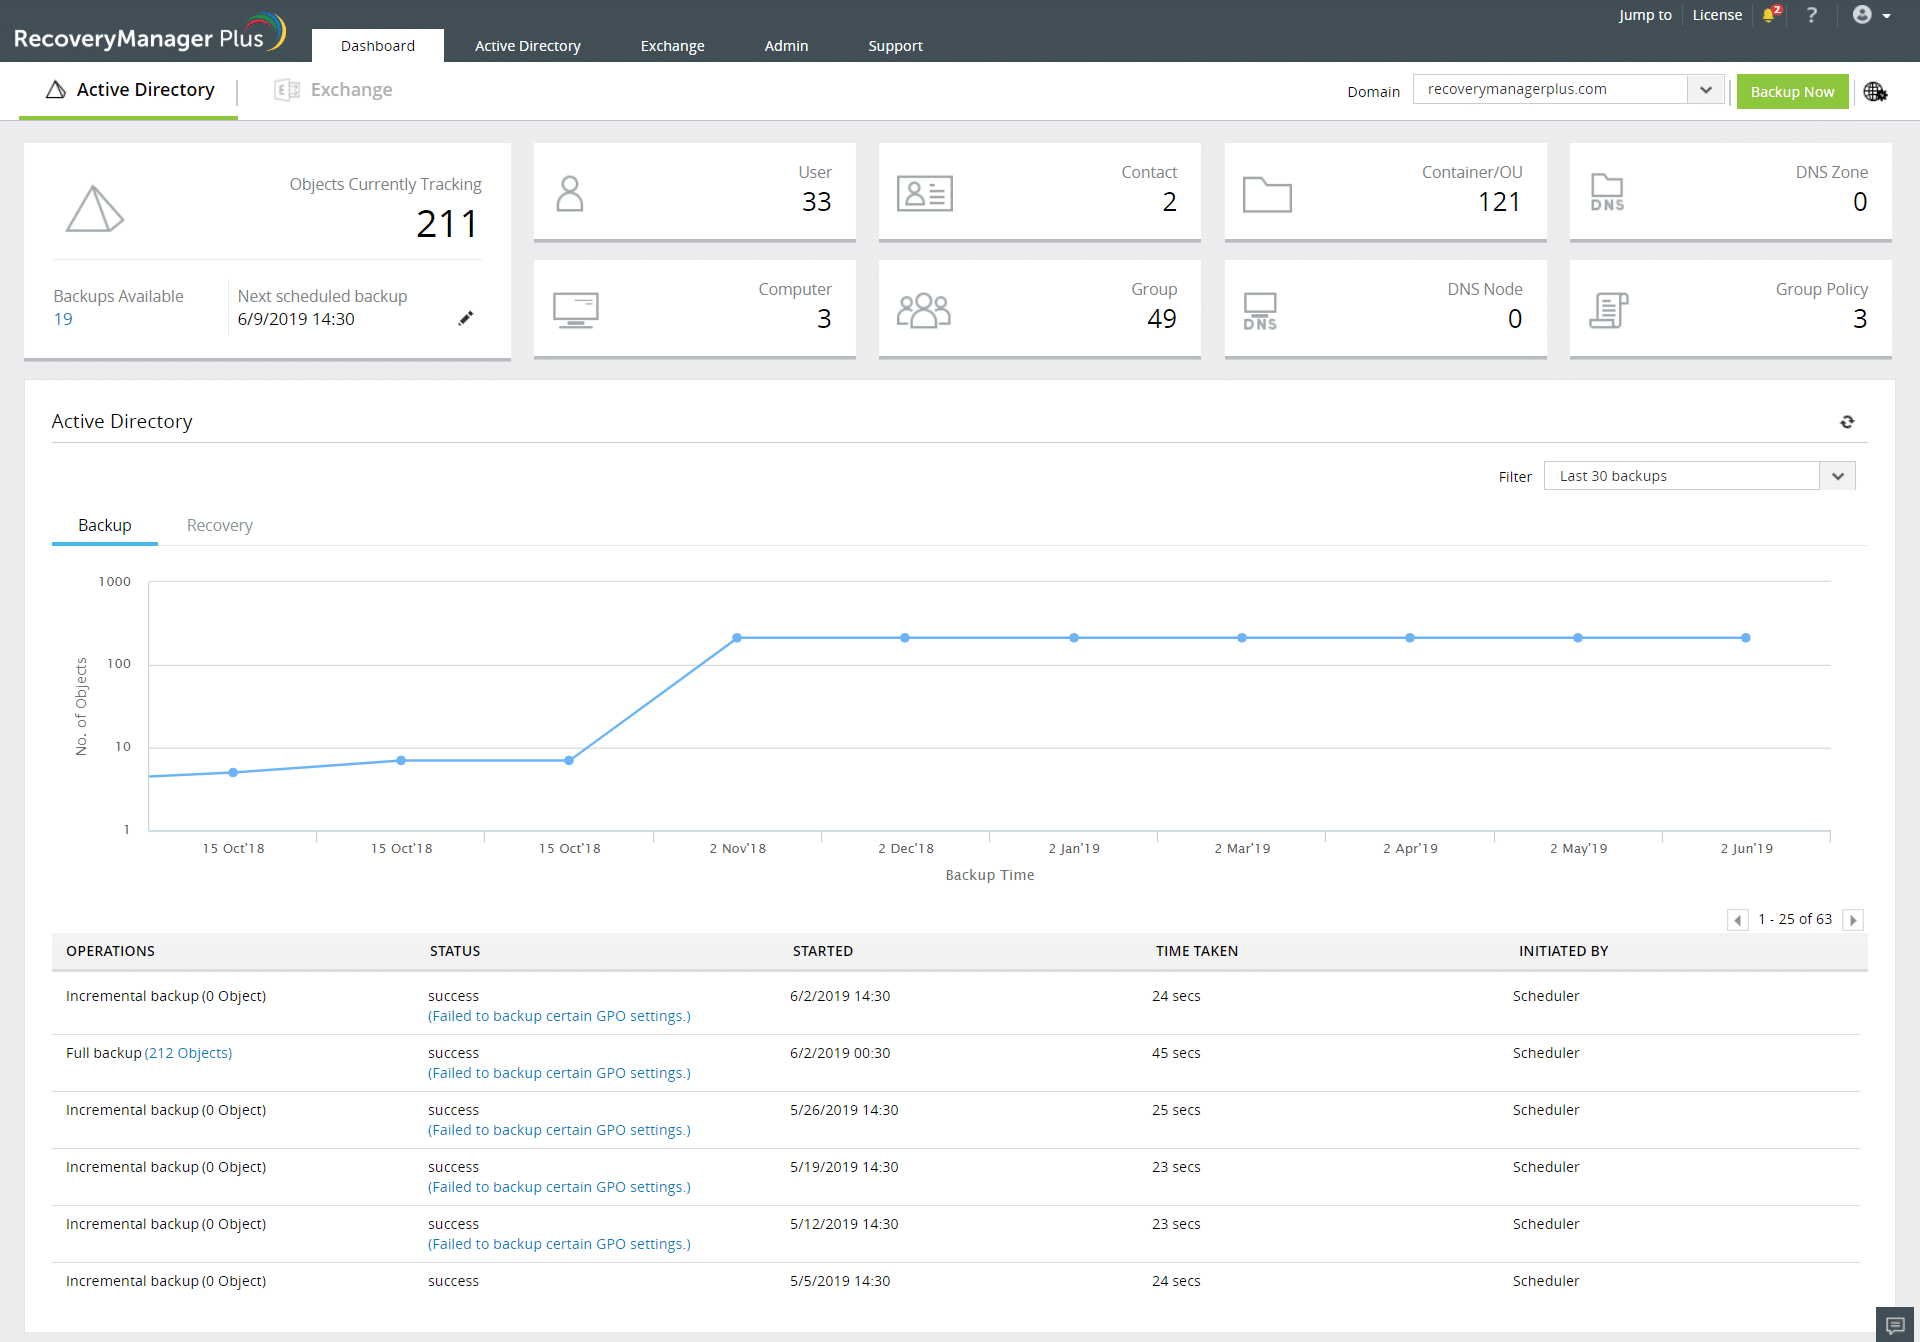This screenshot has width=1920, height=1342.
Task: Open GPO failure link for 5/12/2019 backup
Action: point(559,1244)
